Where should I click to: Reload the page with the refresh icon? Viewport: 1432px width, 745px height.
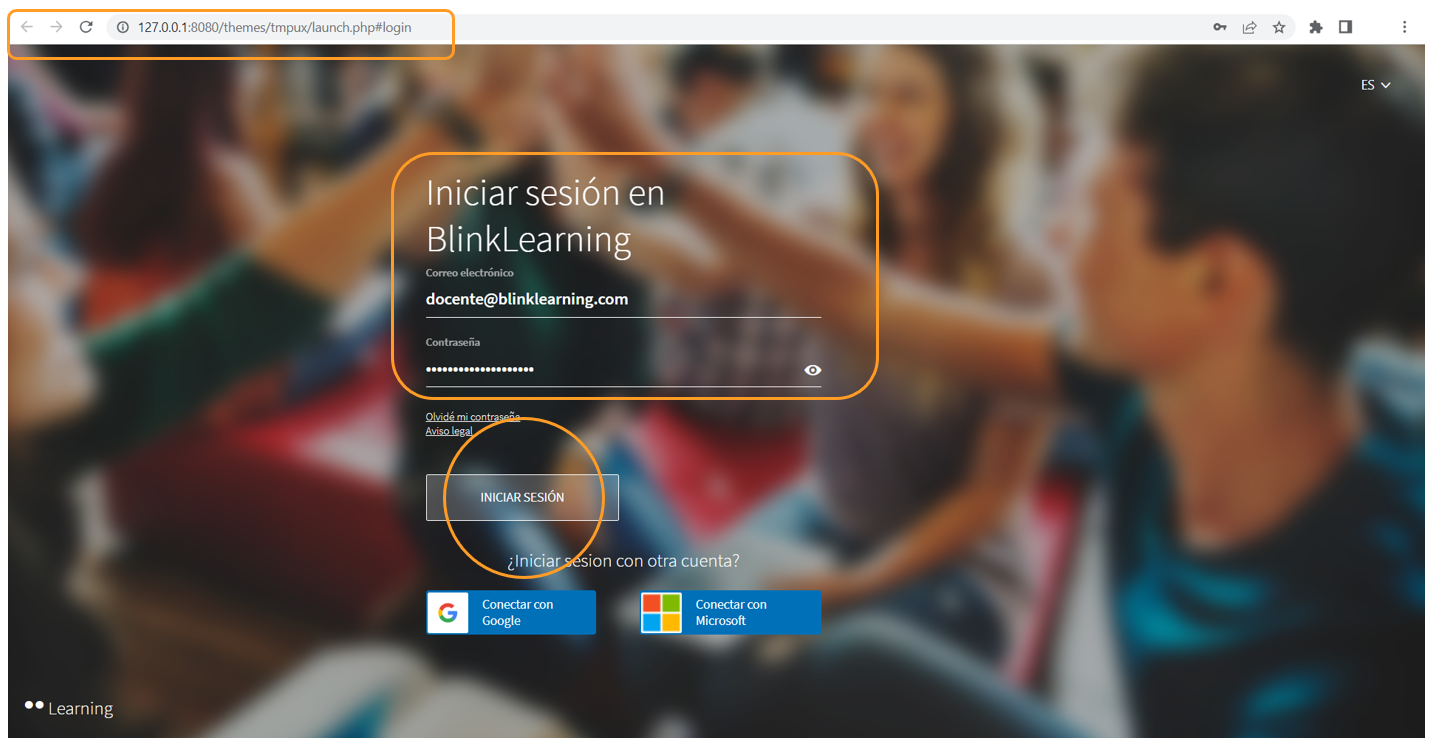pyautogui.click(x=86, y=27)
